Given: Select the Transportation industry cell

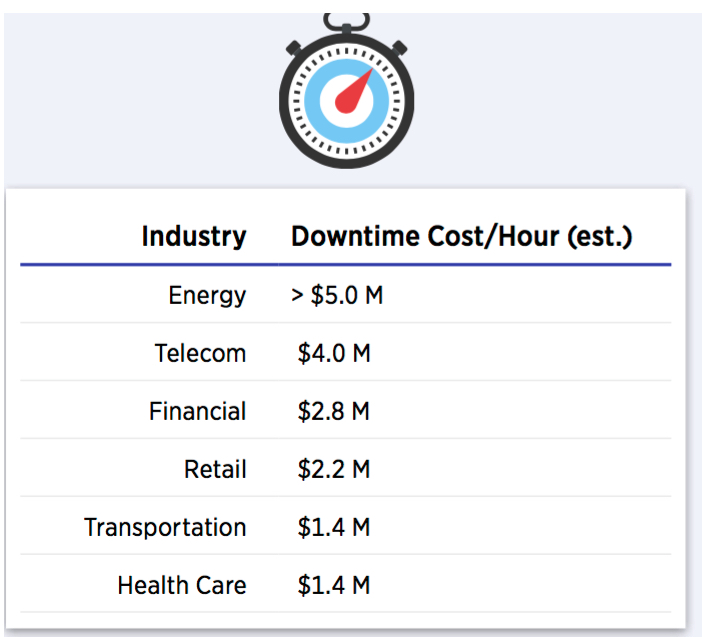Looking at the screenshot, I should point(165,527).
